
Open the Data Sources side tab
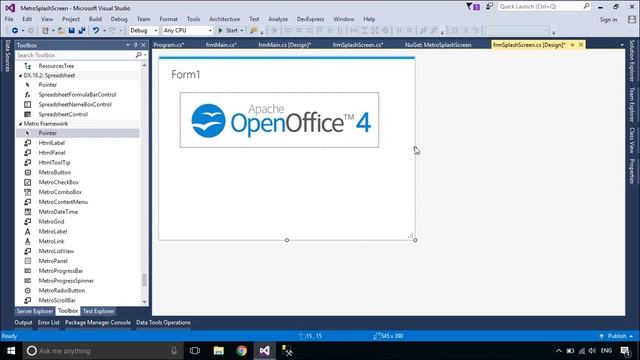pos(7,56)
